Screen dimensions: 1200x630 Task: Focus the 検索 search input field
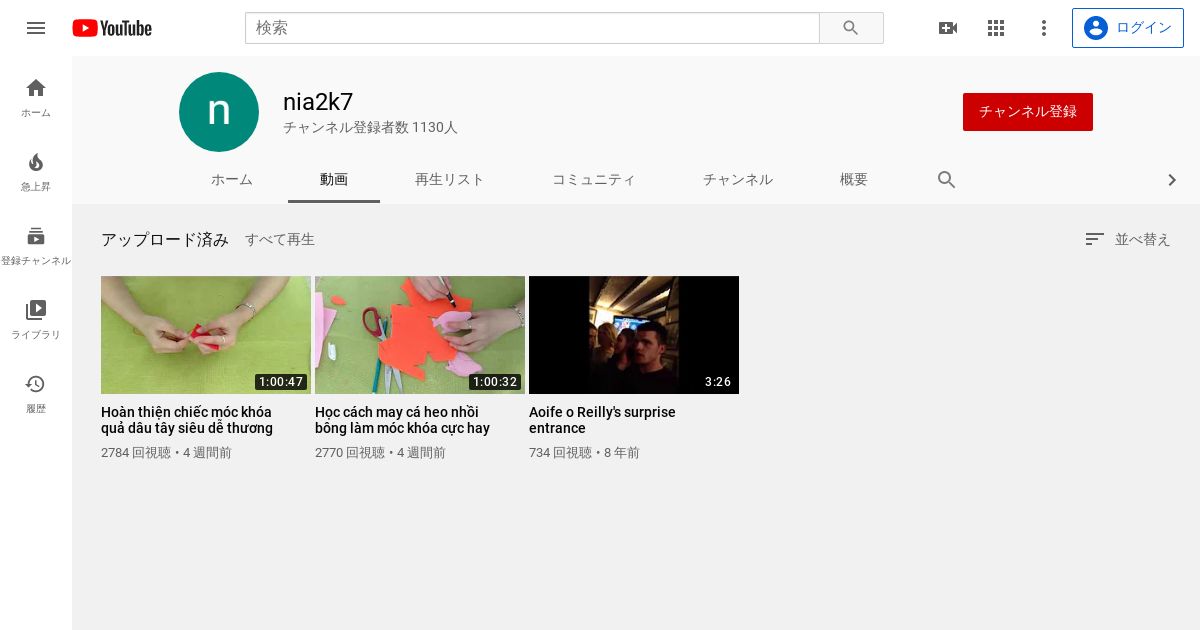(532, 28)
